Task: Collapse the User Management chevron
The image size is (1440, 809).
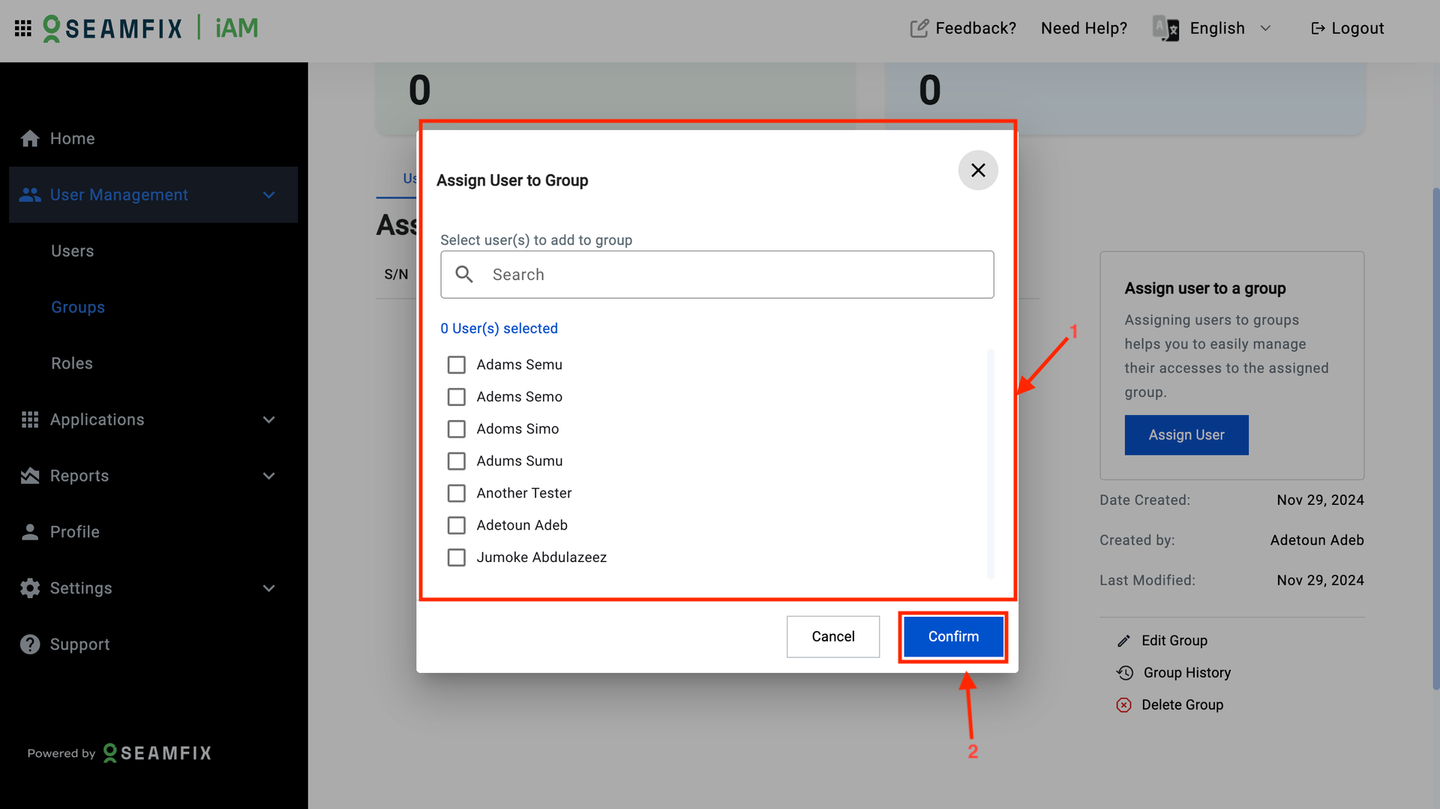Action: (269, 195)
